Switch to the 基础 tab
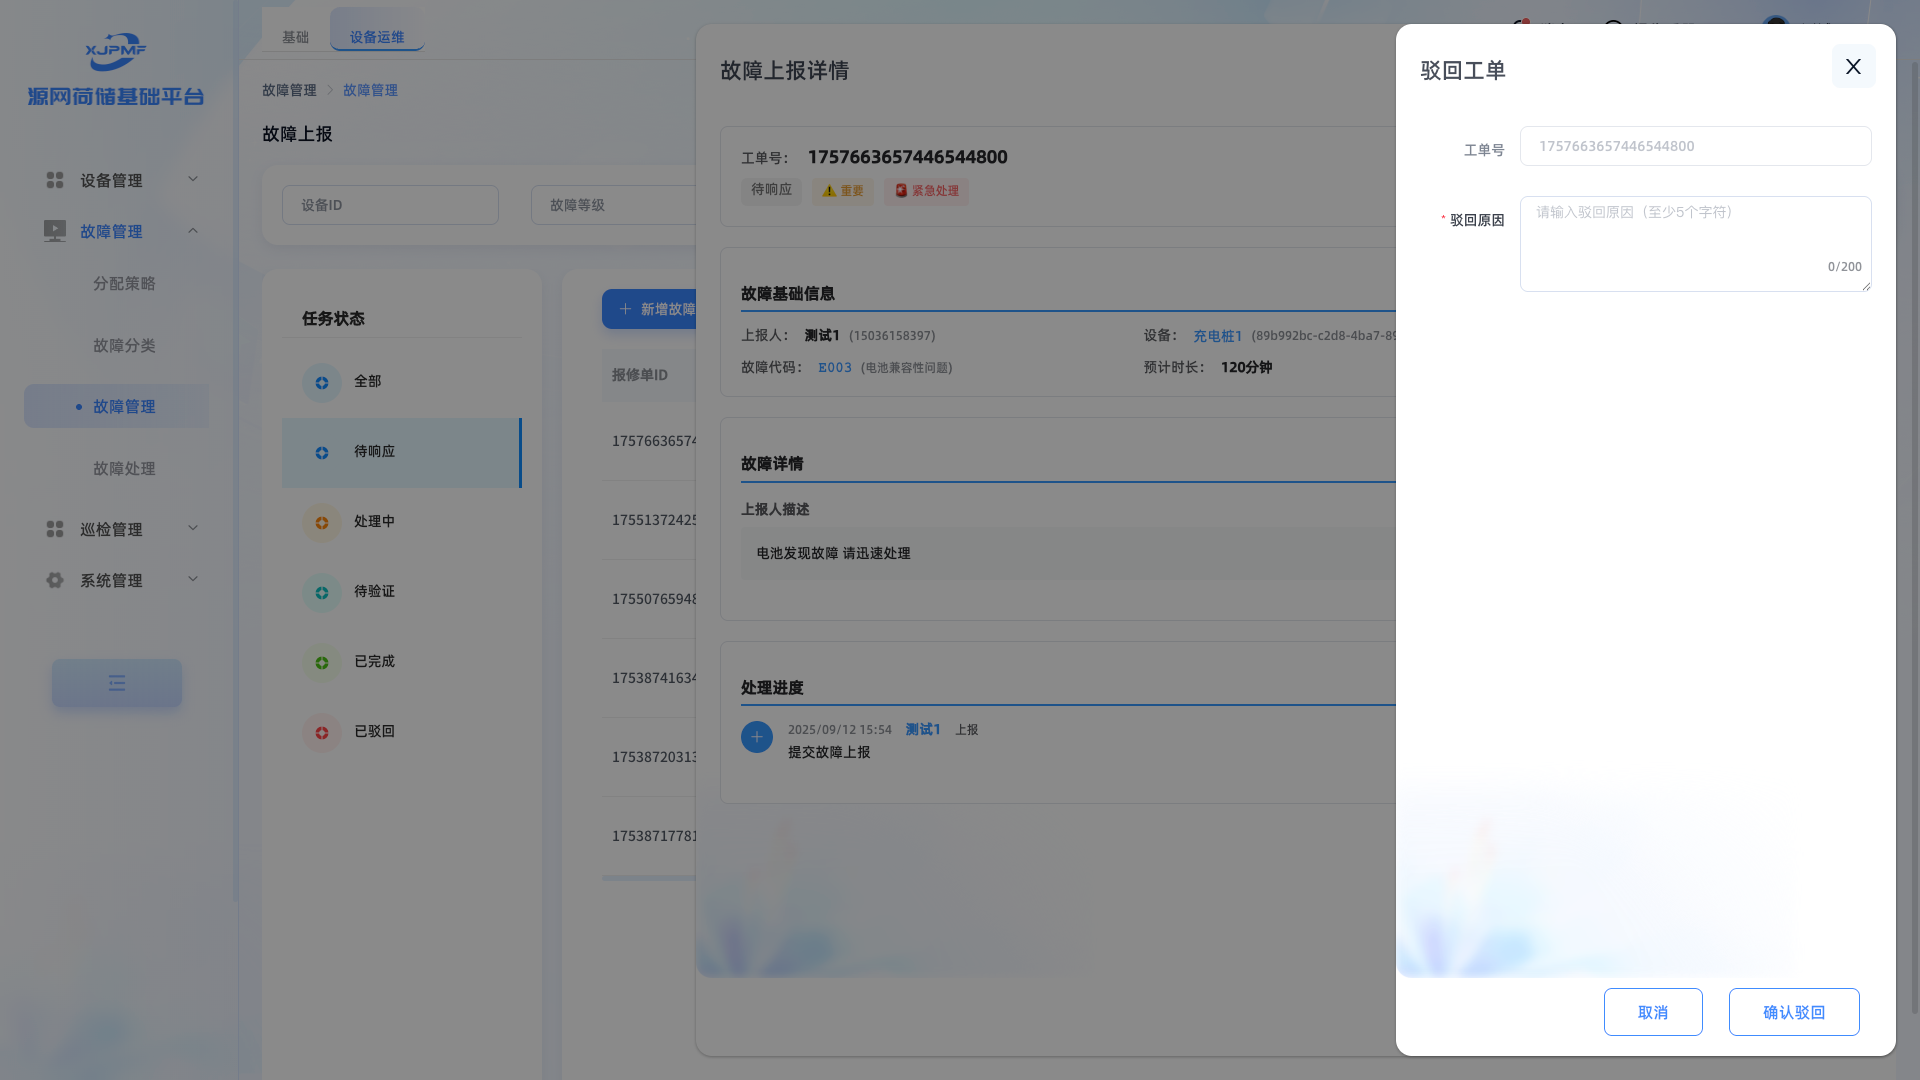 pyautogui.click(x=295, y=37)
